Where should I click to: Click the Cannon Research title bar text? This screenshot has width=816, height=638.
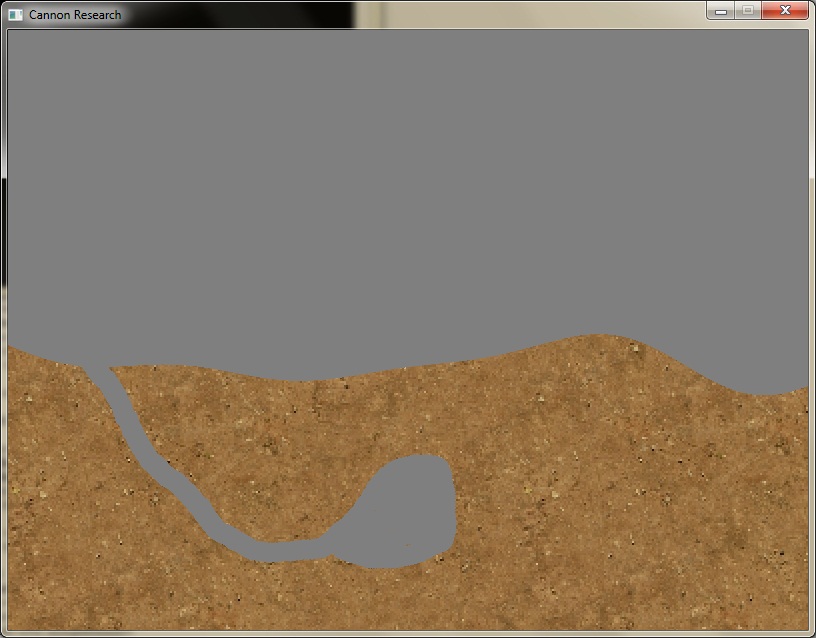pyautogui.click(x=75, y=14)
